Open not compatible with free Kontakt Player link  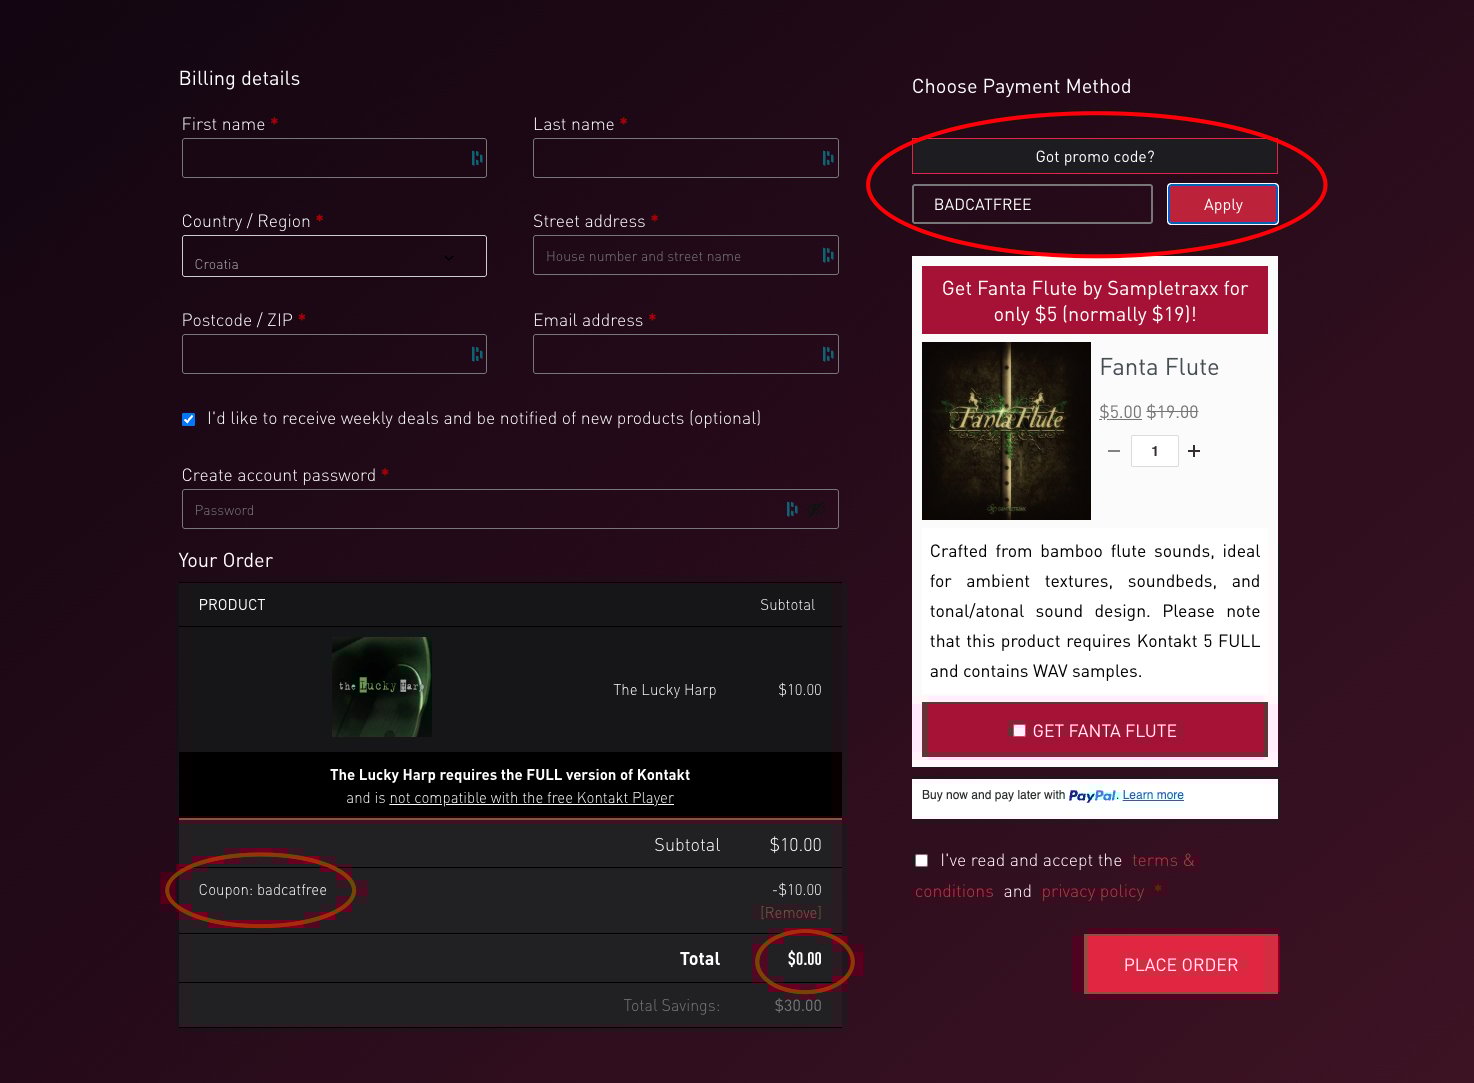pos(532,798)
